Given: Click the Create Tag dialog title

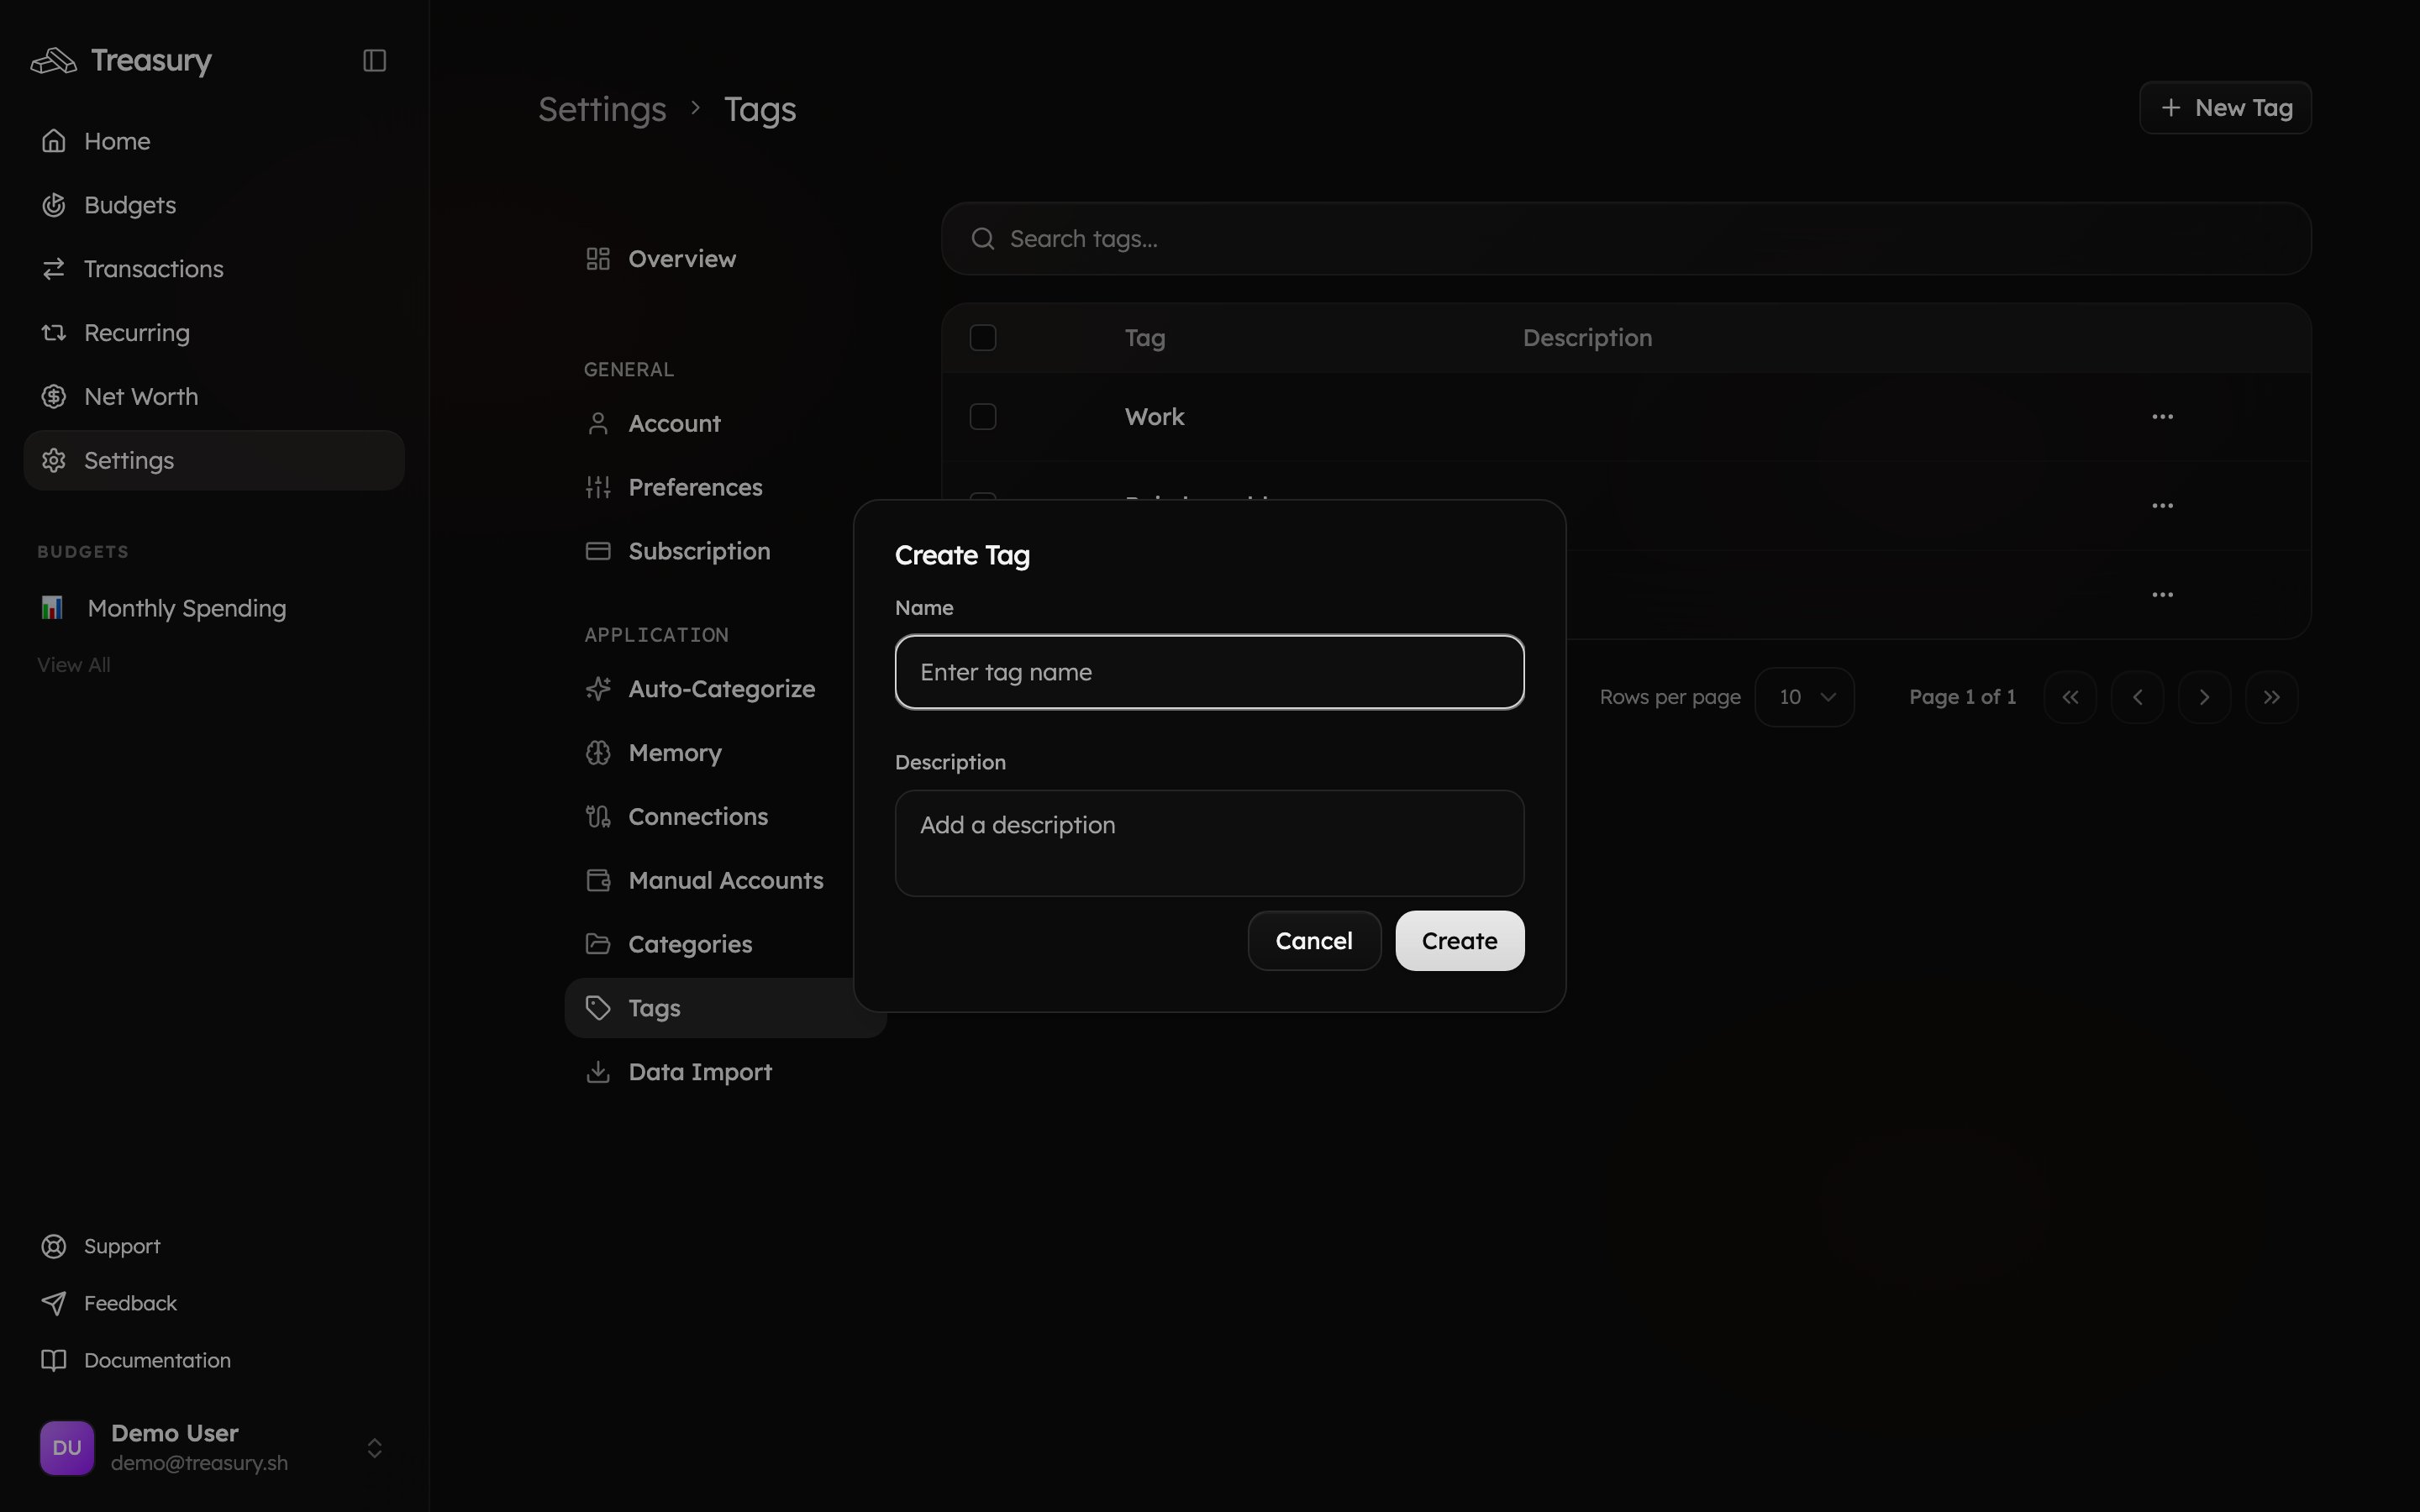Looking at the screenshot, I should [x=962, y=555].
